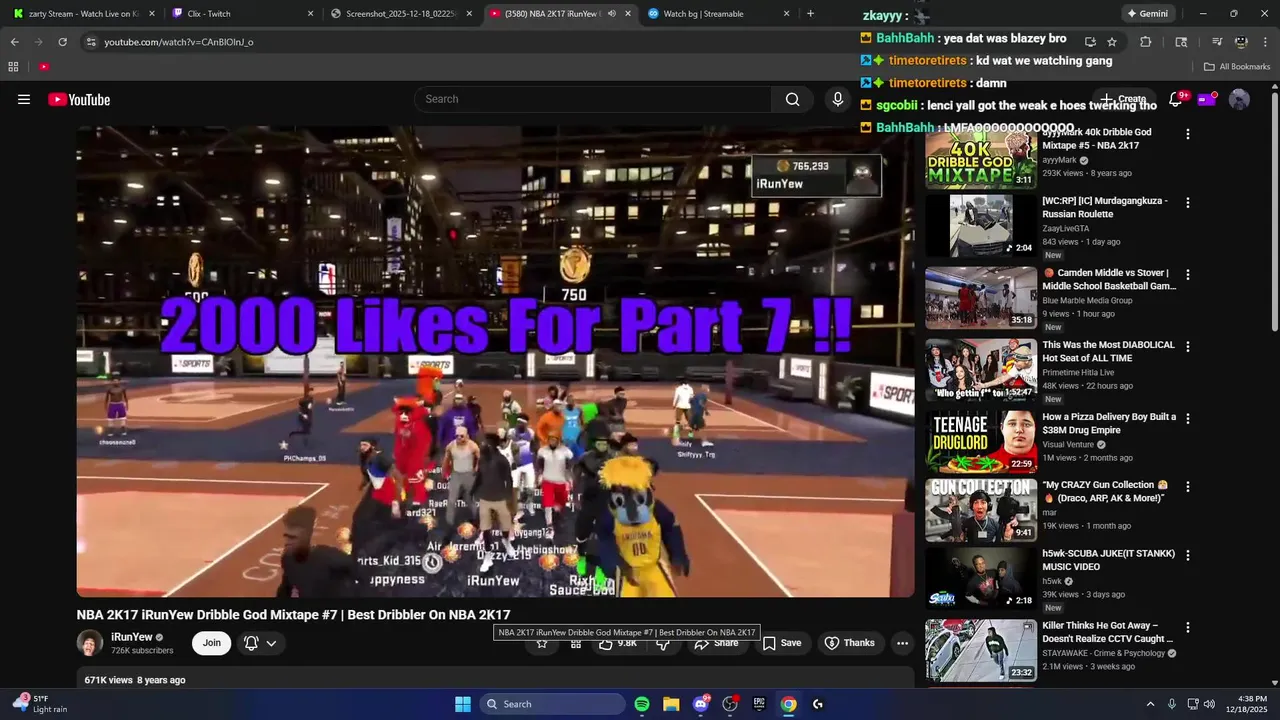Open Killer Thinks He Got Away thumbnail

pyautogui.click(x=981, y=651)
